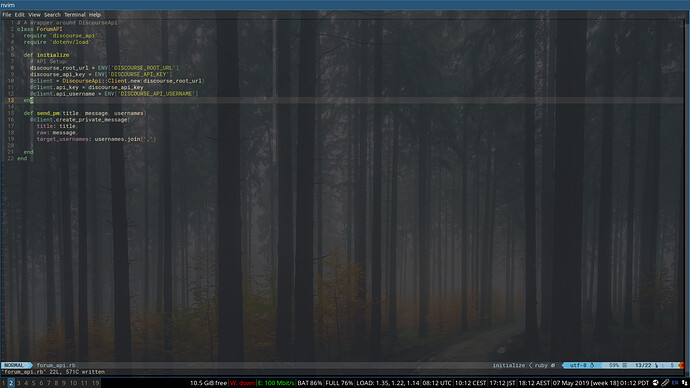
Task: Switch to workspace 11
Action: tap(84, 383)
